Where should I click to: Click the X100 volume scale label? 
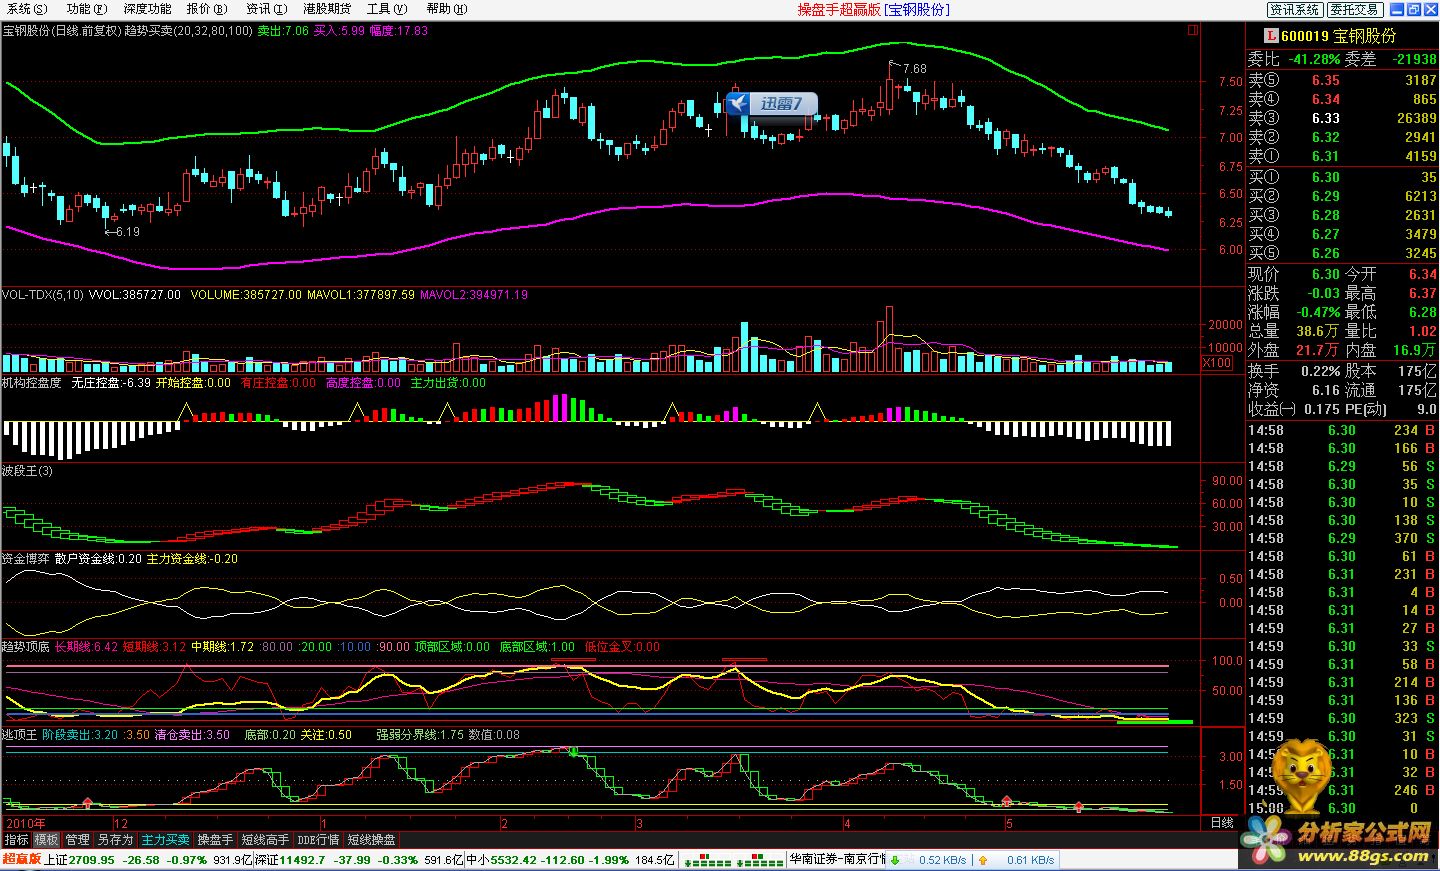point(1217,363)
